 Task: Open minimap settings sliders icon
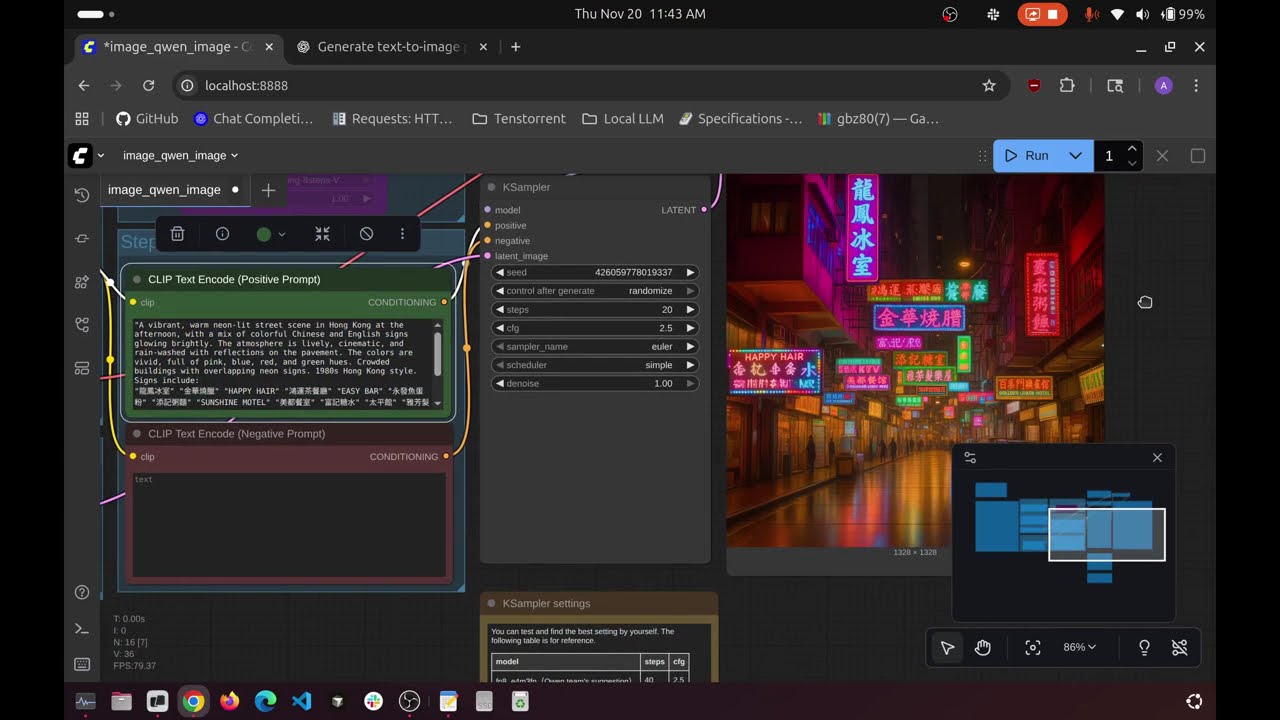click(x=970, y=457)
